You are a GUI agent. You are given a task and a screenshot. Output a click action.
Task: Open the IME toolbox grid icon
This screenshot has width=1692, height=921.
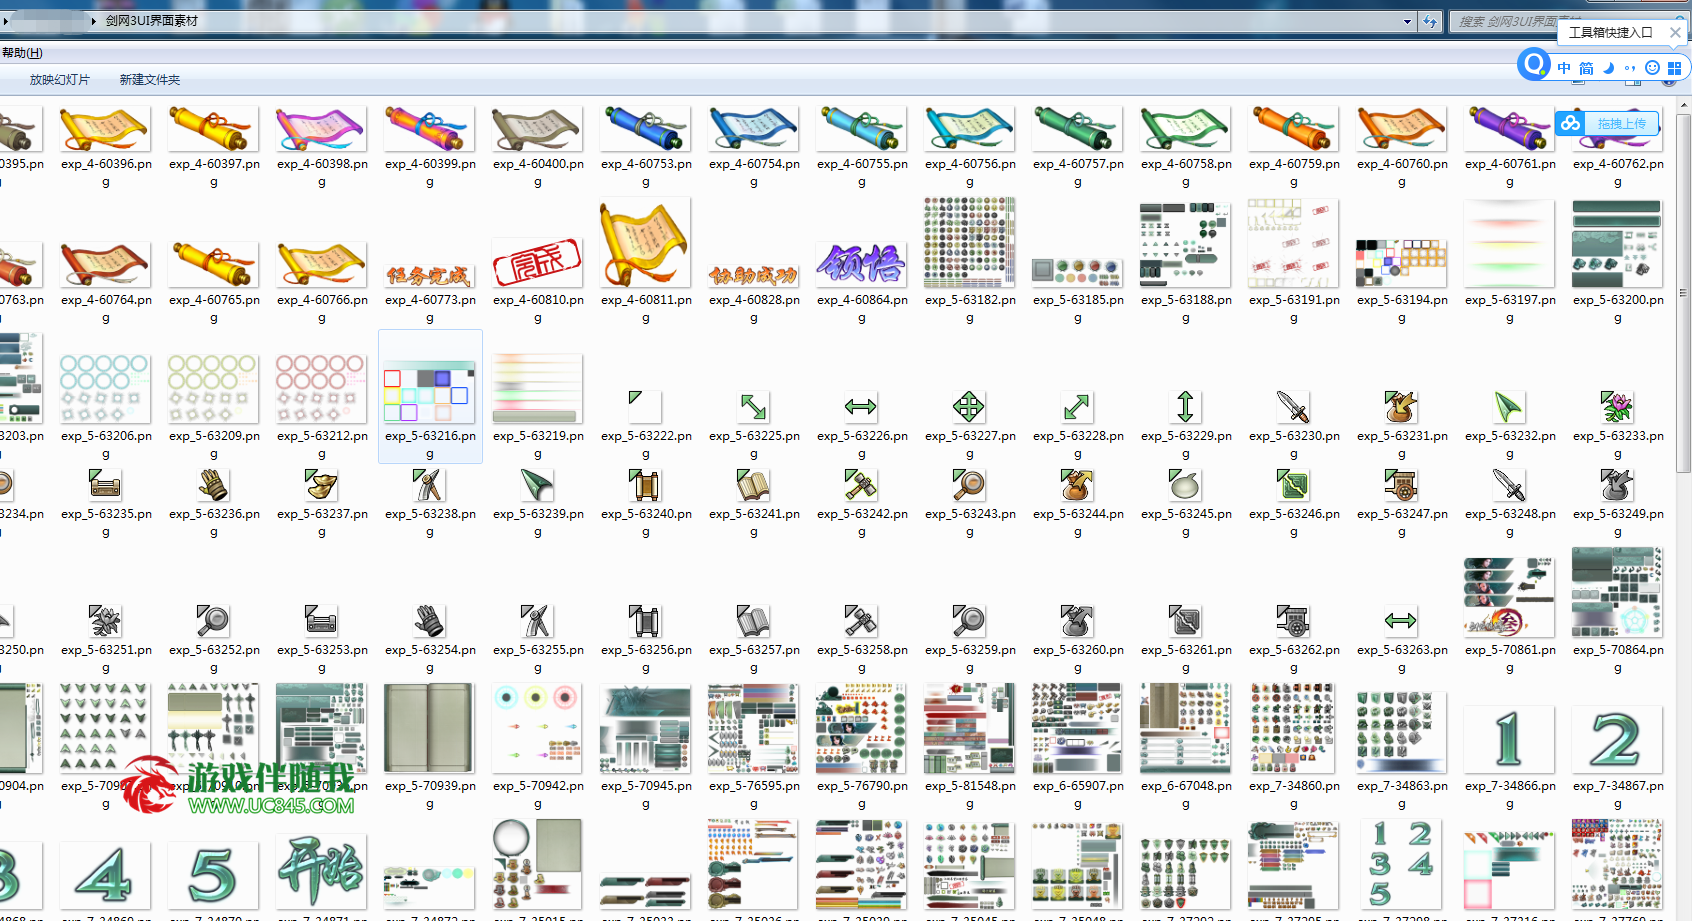coord(1674,68)
